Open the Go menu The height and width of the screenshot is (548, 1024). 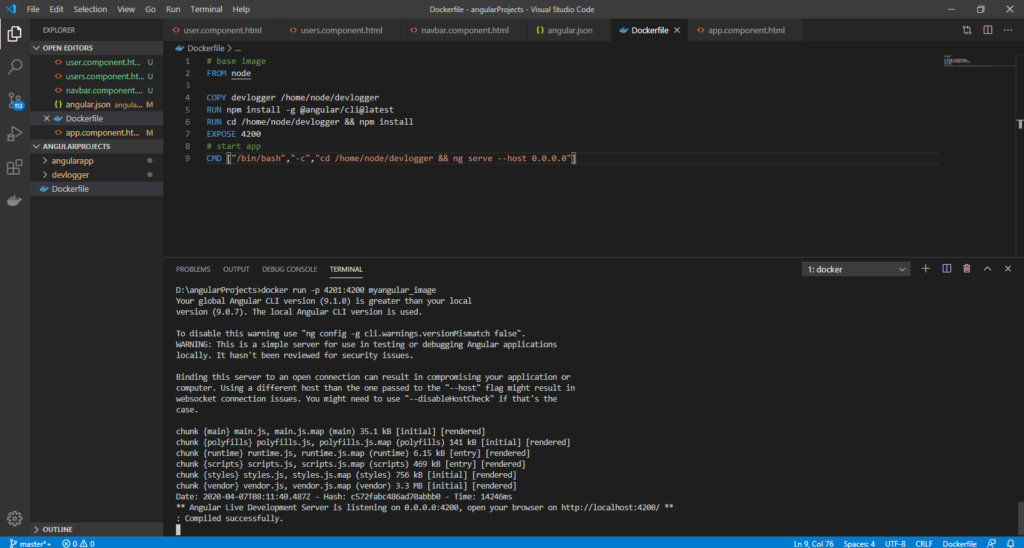coord(150,9)
